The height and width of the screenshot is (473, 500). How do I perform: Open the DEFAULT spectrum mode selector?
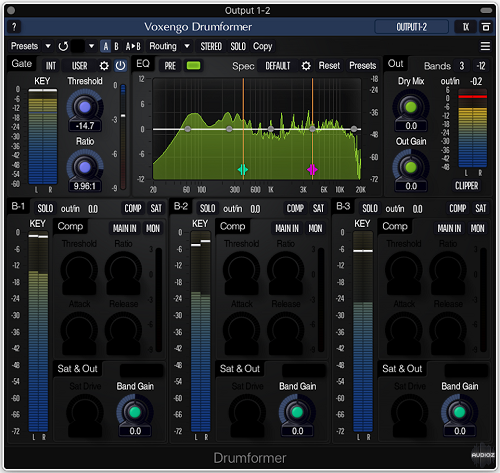coord(278,66)
